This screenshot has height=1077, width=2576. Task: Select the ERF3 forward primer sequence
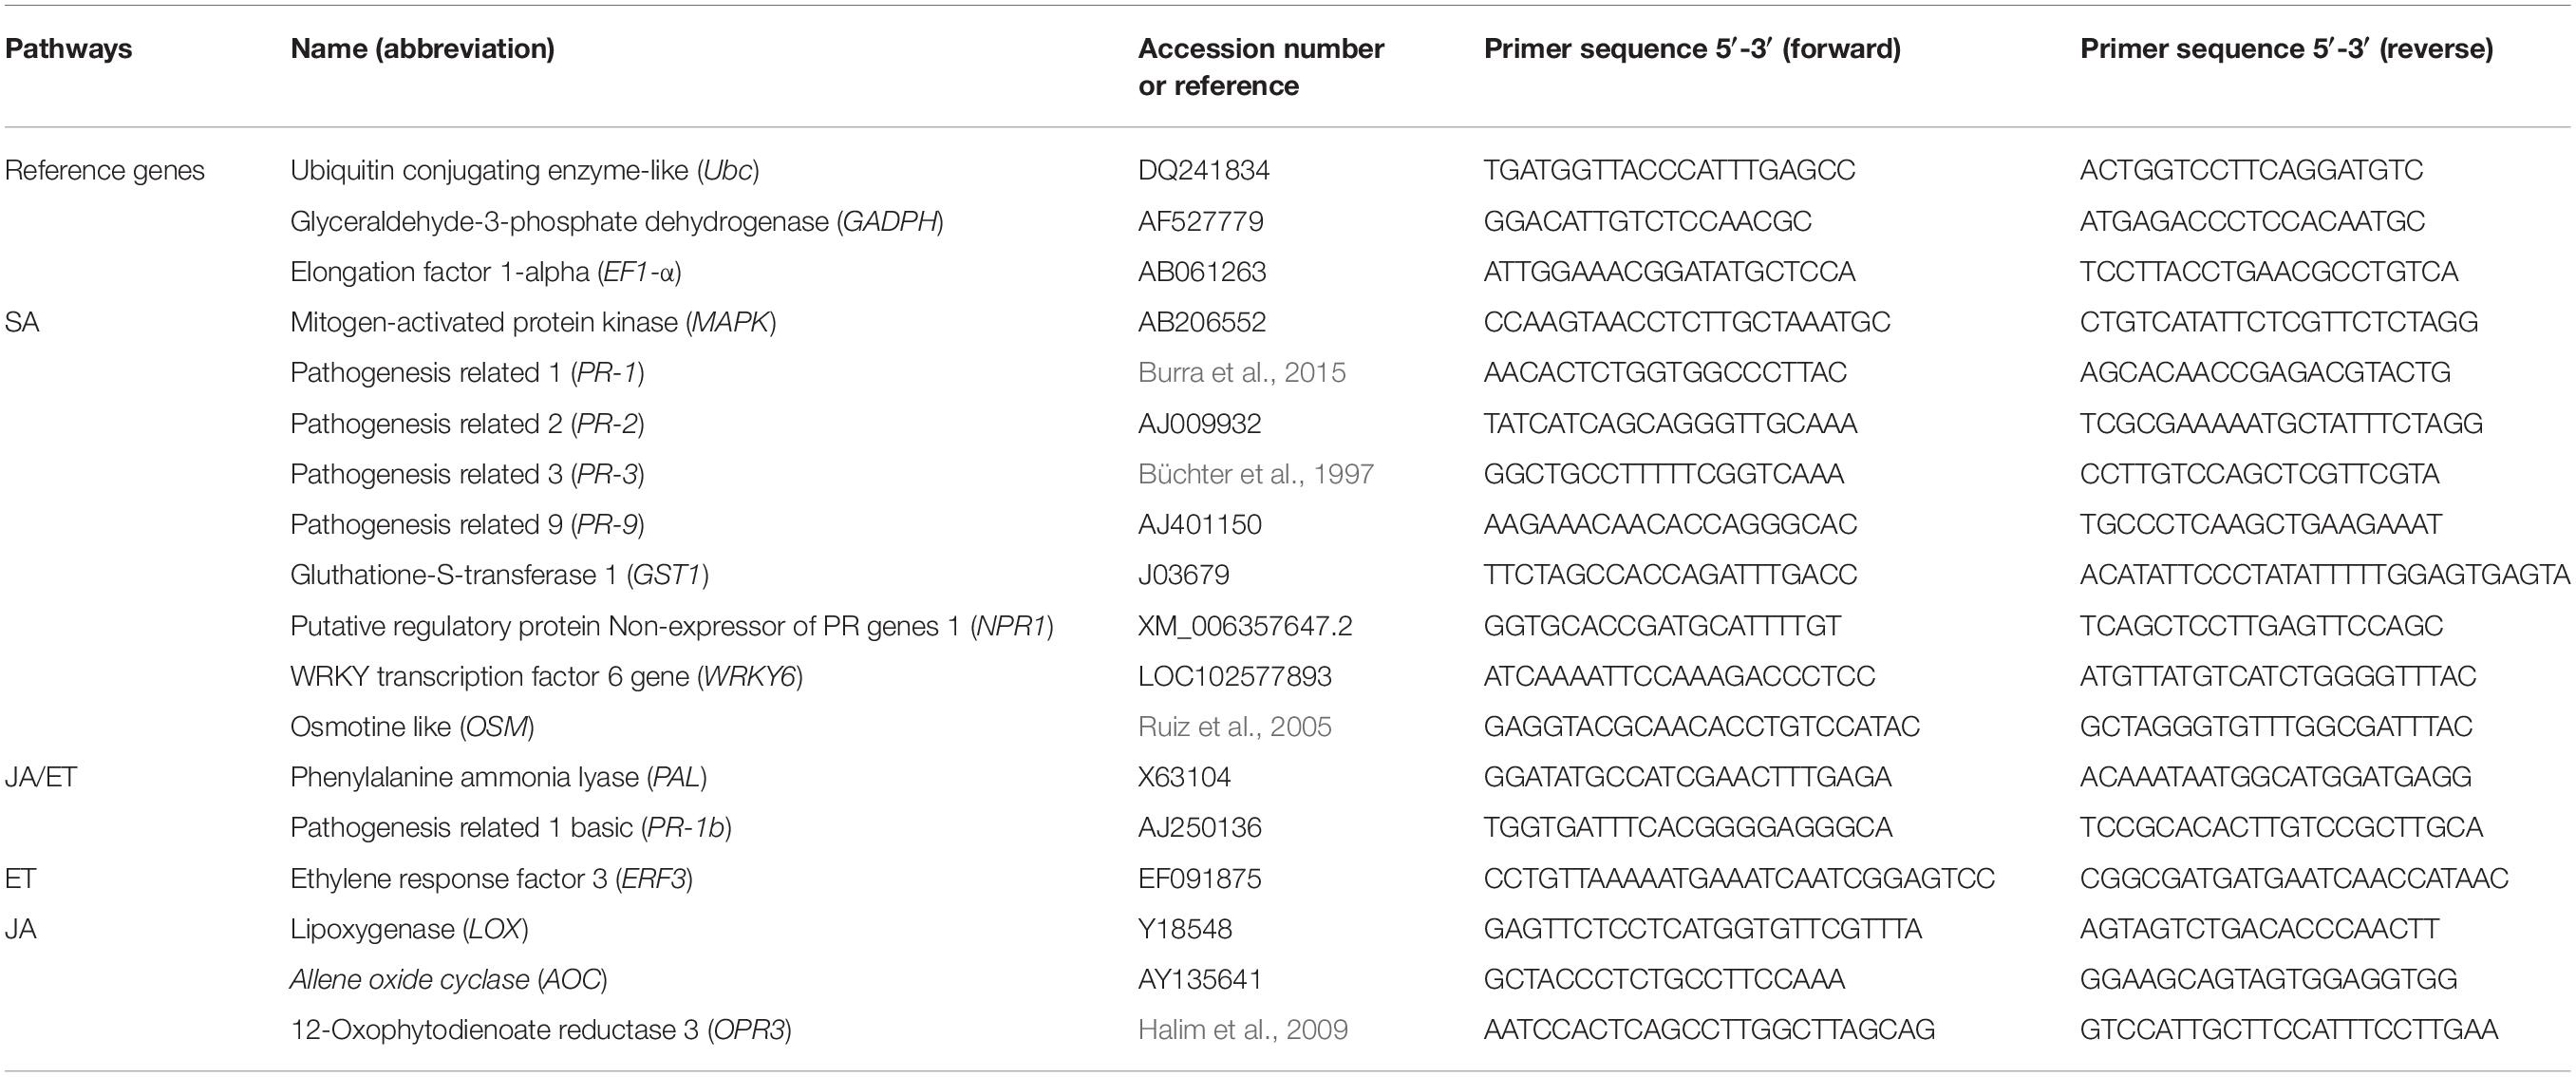pyautogui.click(x=1738, y=879)
